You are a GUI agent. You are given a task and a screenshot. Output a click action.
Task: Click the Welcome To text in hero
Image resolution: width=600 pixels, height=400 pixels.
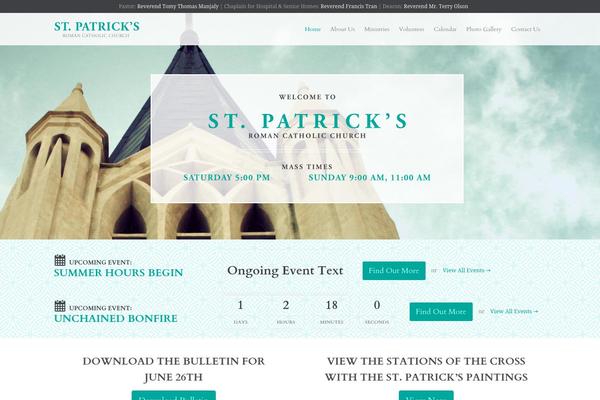coord(307,97)
